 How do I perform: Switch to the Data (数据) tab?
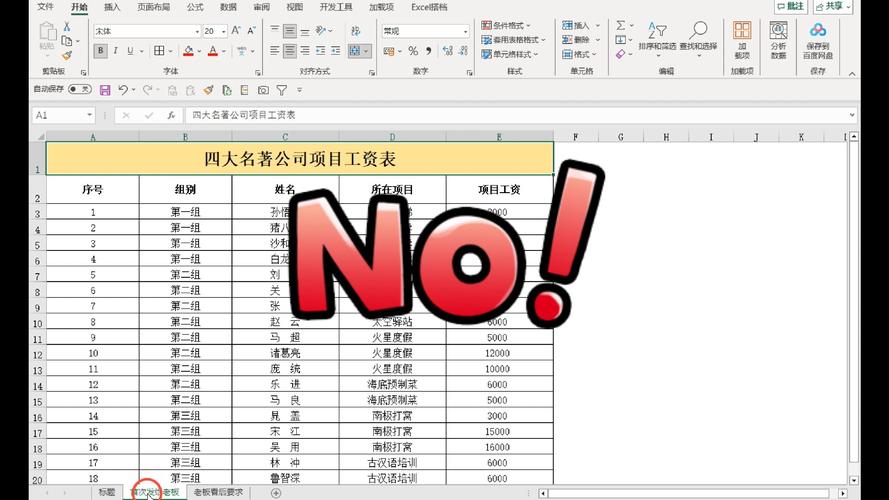tap(228, 7)
